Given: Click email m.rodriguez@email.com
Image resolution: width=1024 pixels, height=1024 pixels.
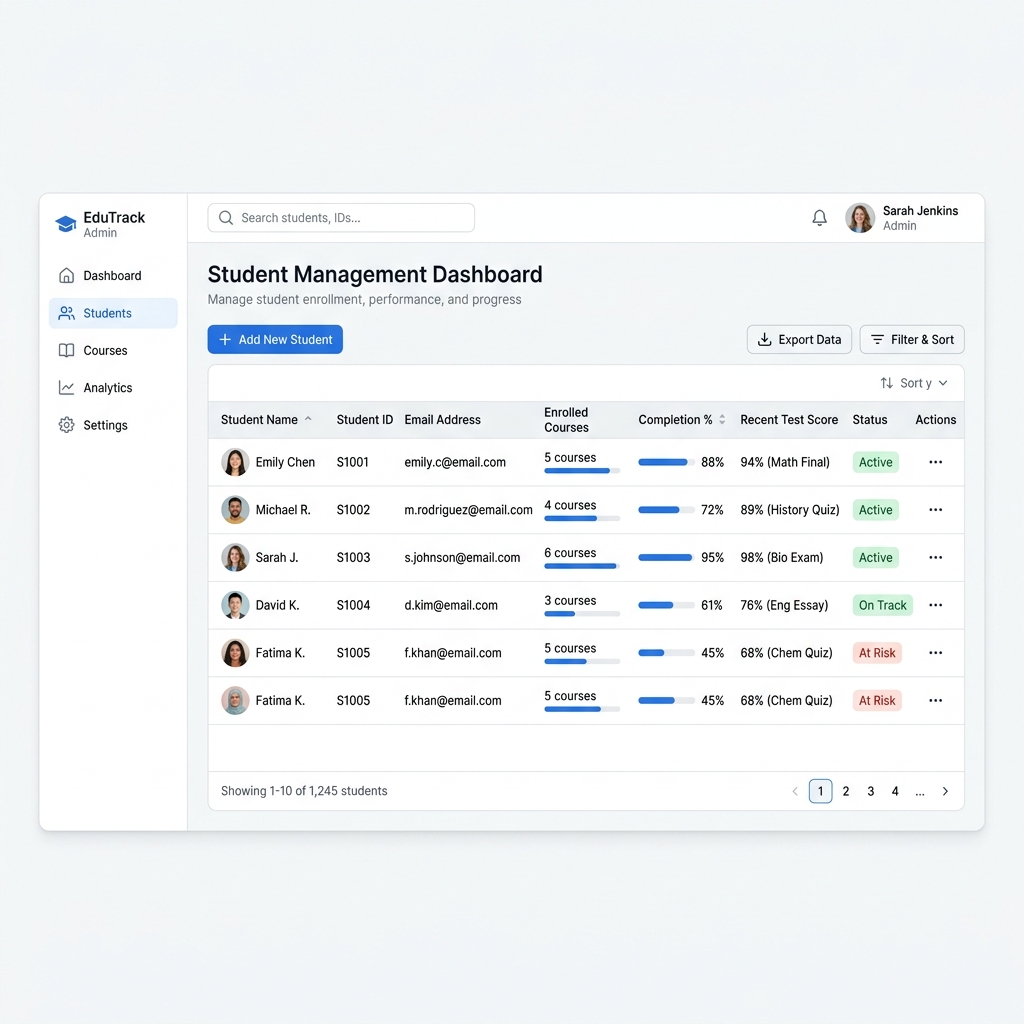Looking at the screenshot, I should pyautogui.click(x=468, y=510).
